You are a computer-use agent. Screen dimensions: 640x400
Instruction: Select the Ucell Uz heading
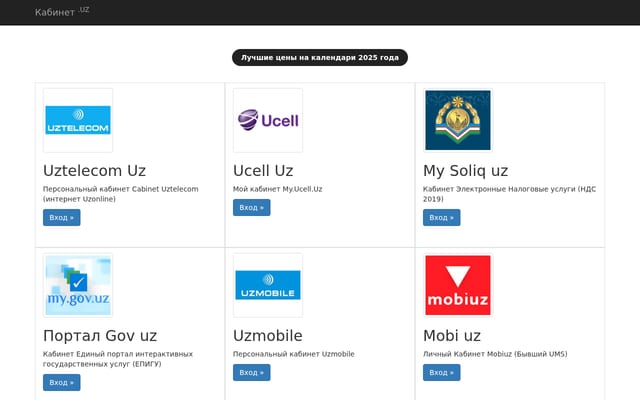tap(263, 171)
